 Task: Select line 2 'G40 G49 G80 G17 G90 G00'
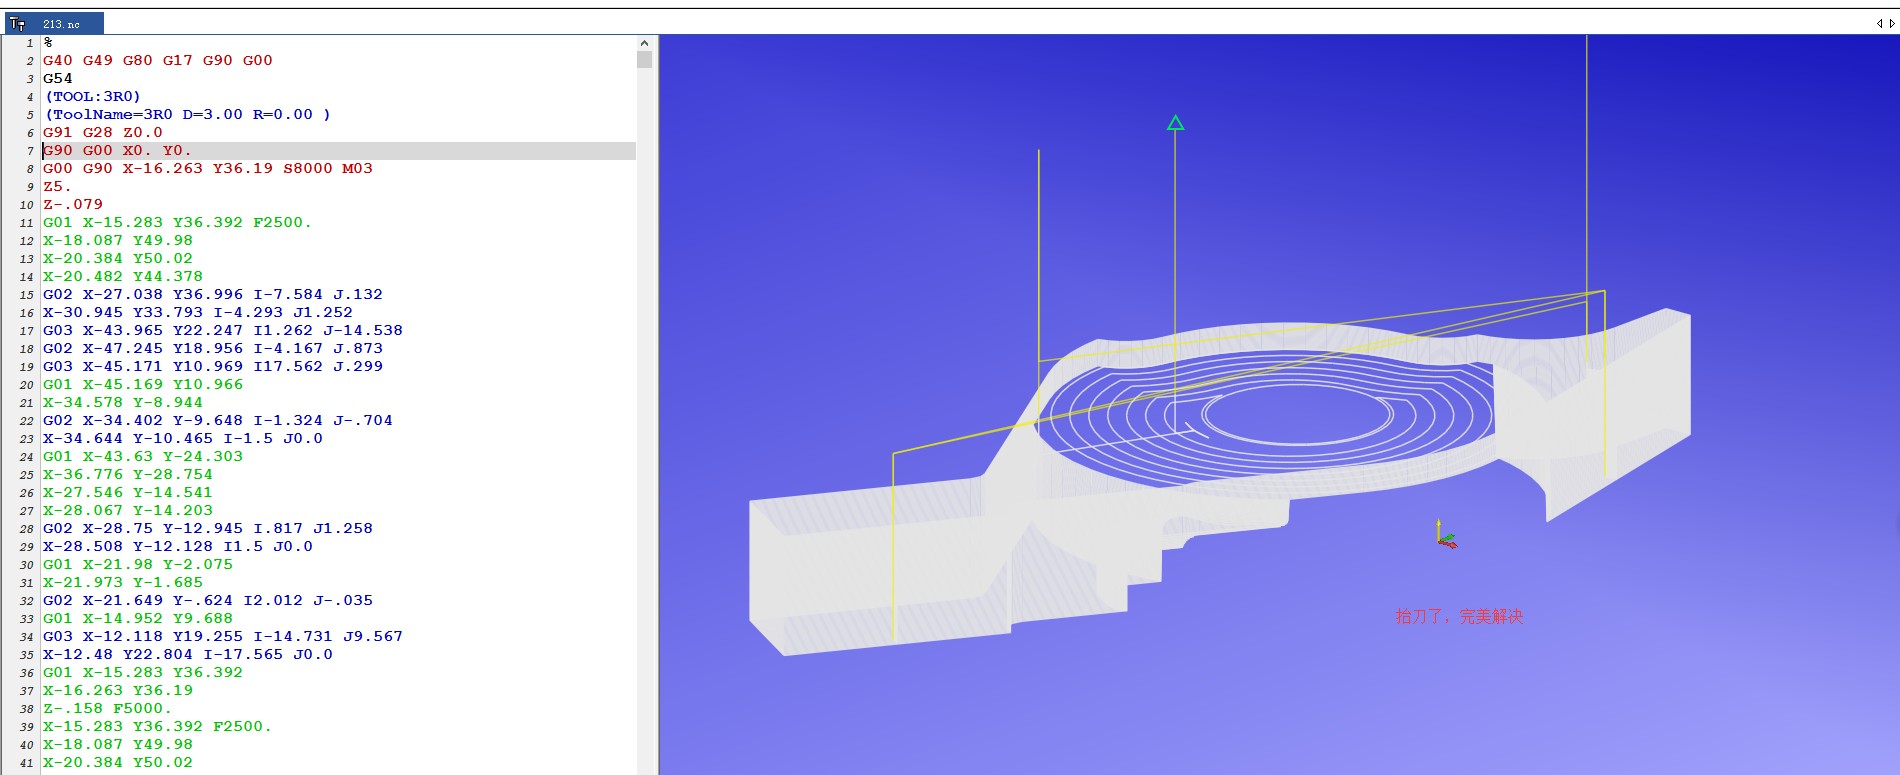click(158, 60)
